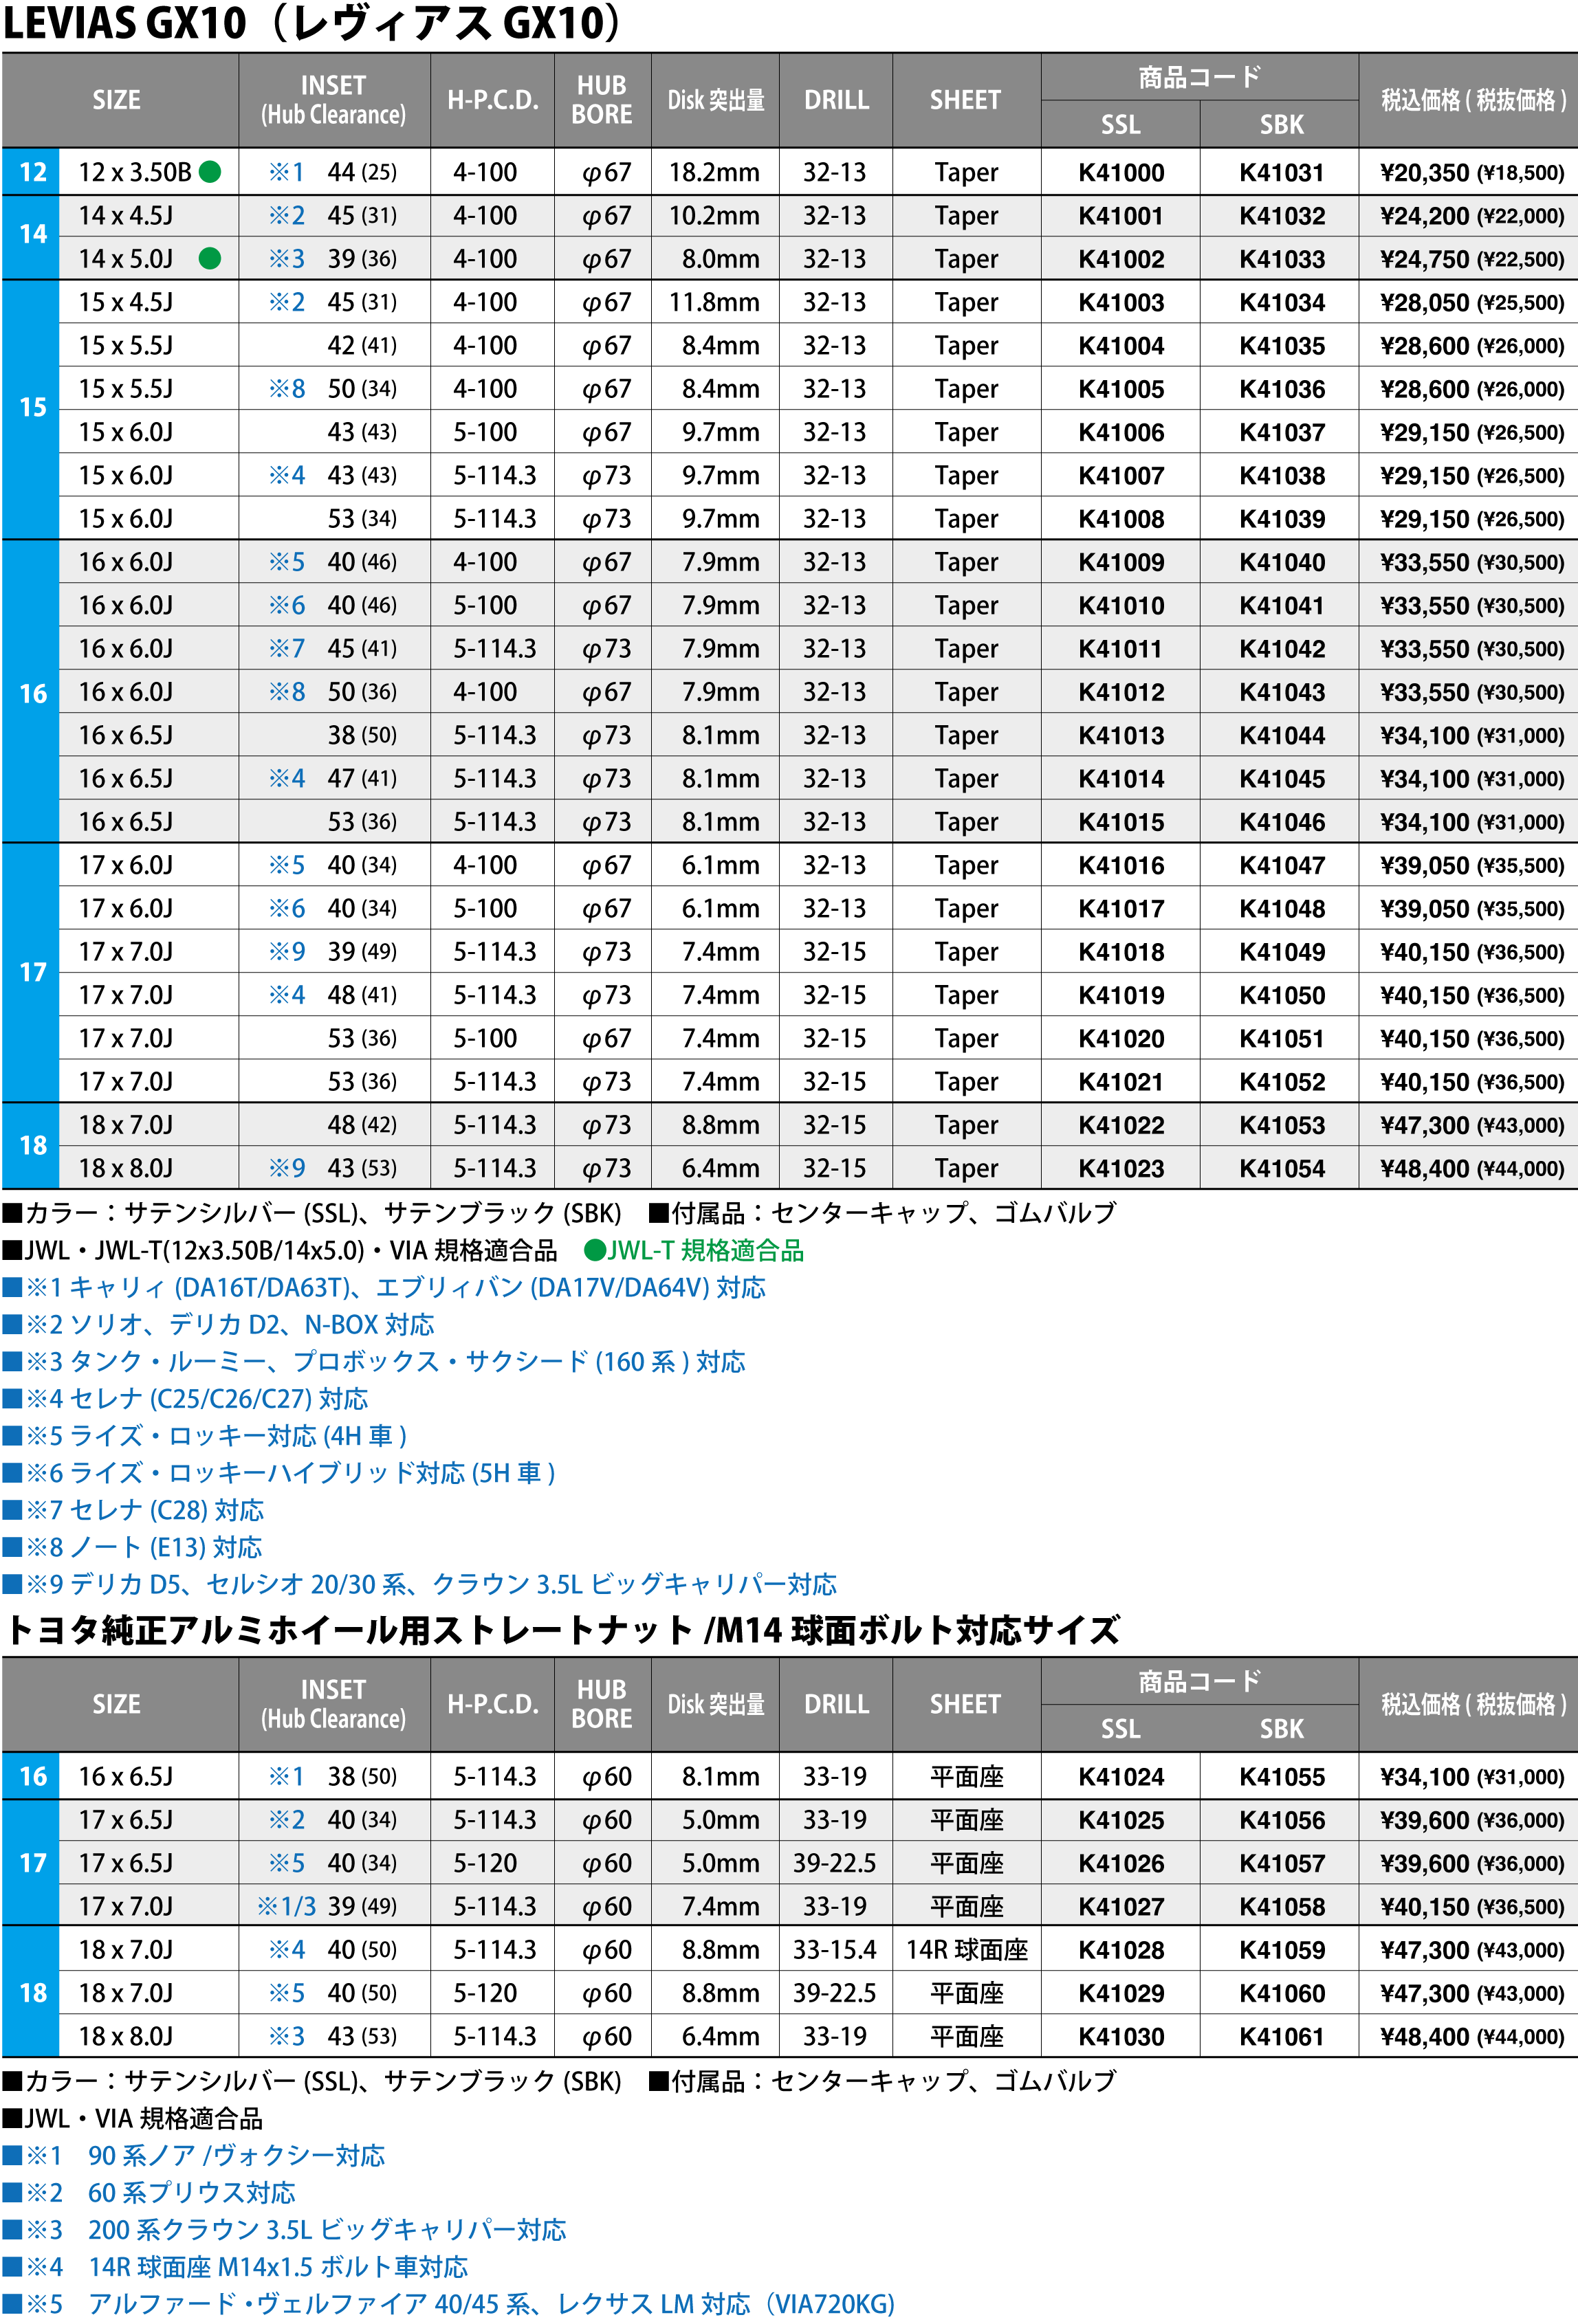This screenshot has width=1578, height=2324.
Task: Click the footnote ※9 デリカ D5 line
Action: pos(420,1584)
